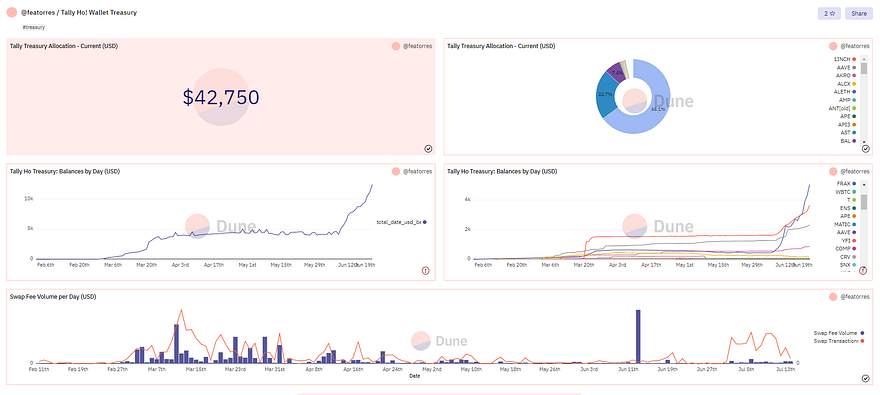Toggle the WBTC series in the balances legend

[846, 192]
